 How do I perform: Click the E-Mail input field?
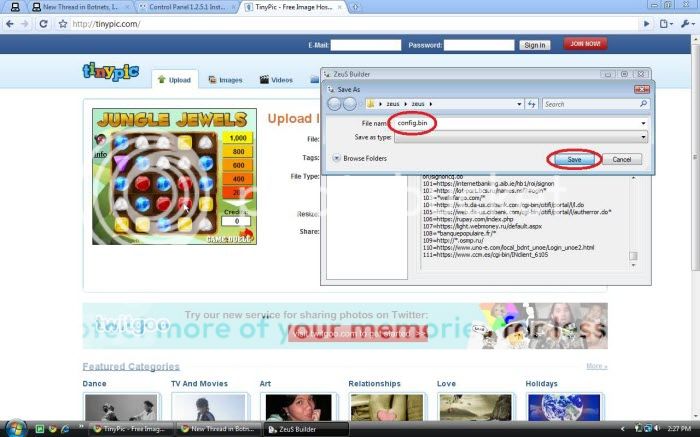point(365,45)
